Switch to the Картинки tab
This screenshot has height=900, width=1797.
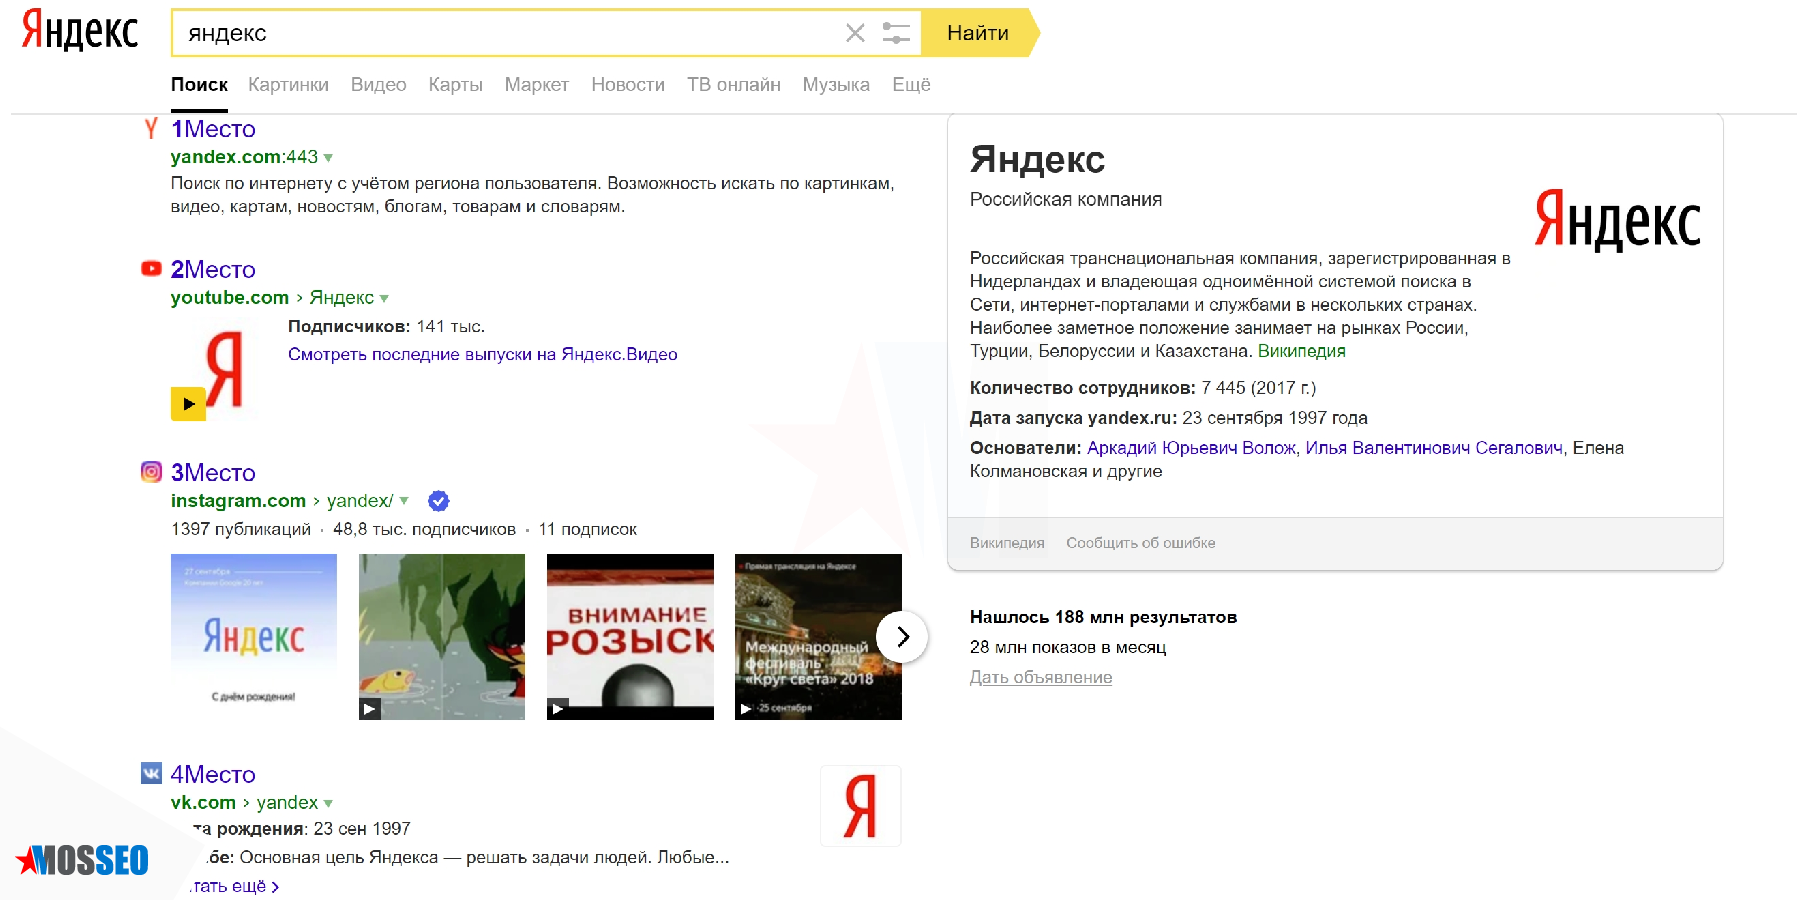288,85
